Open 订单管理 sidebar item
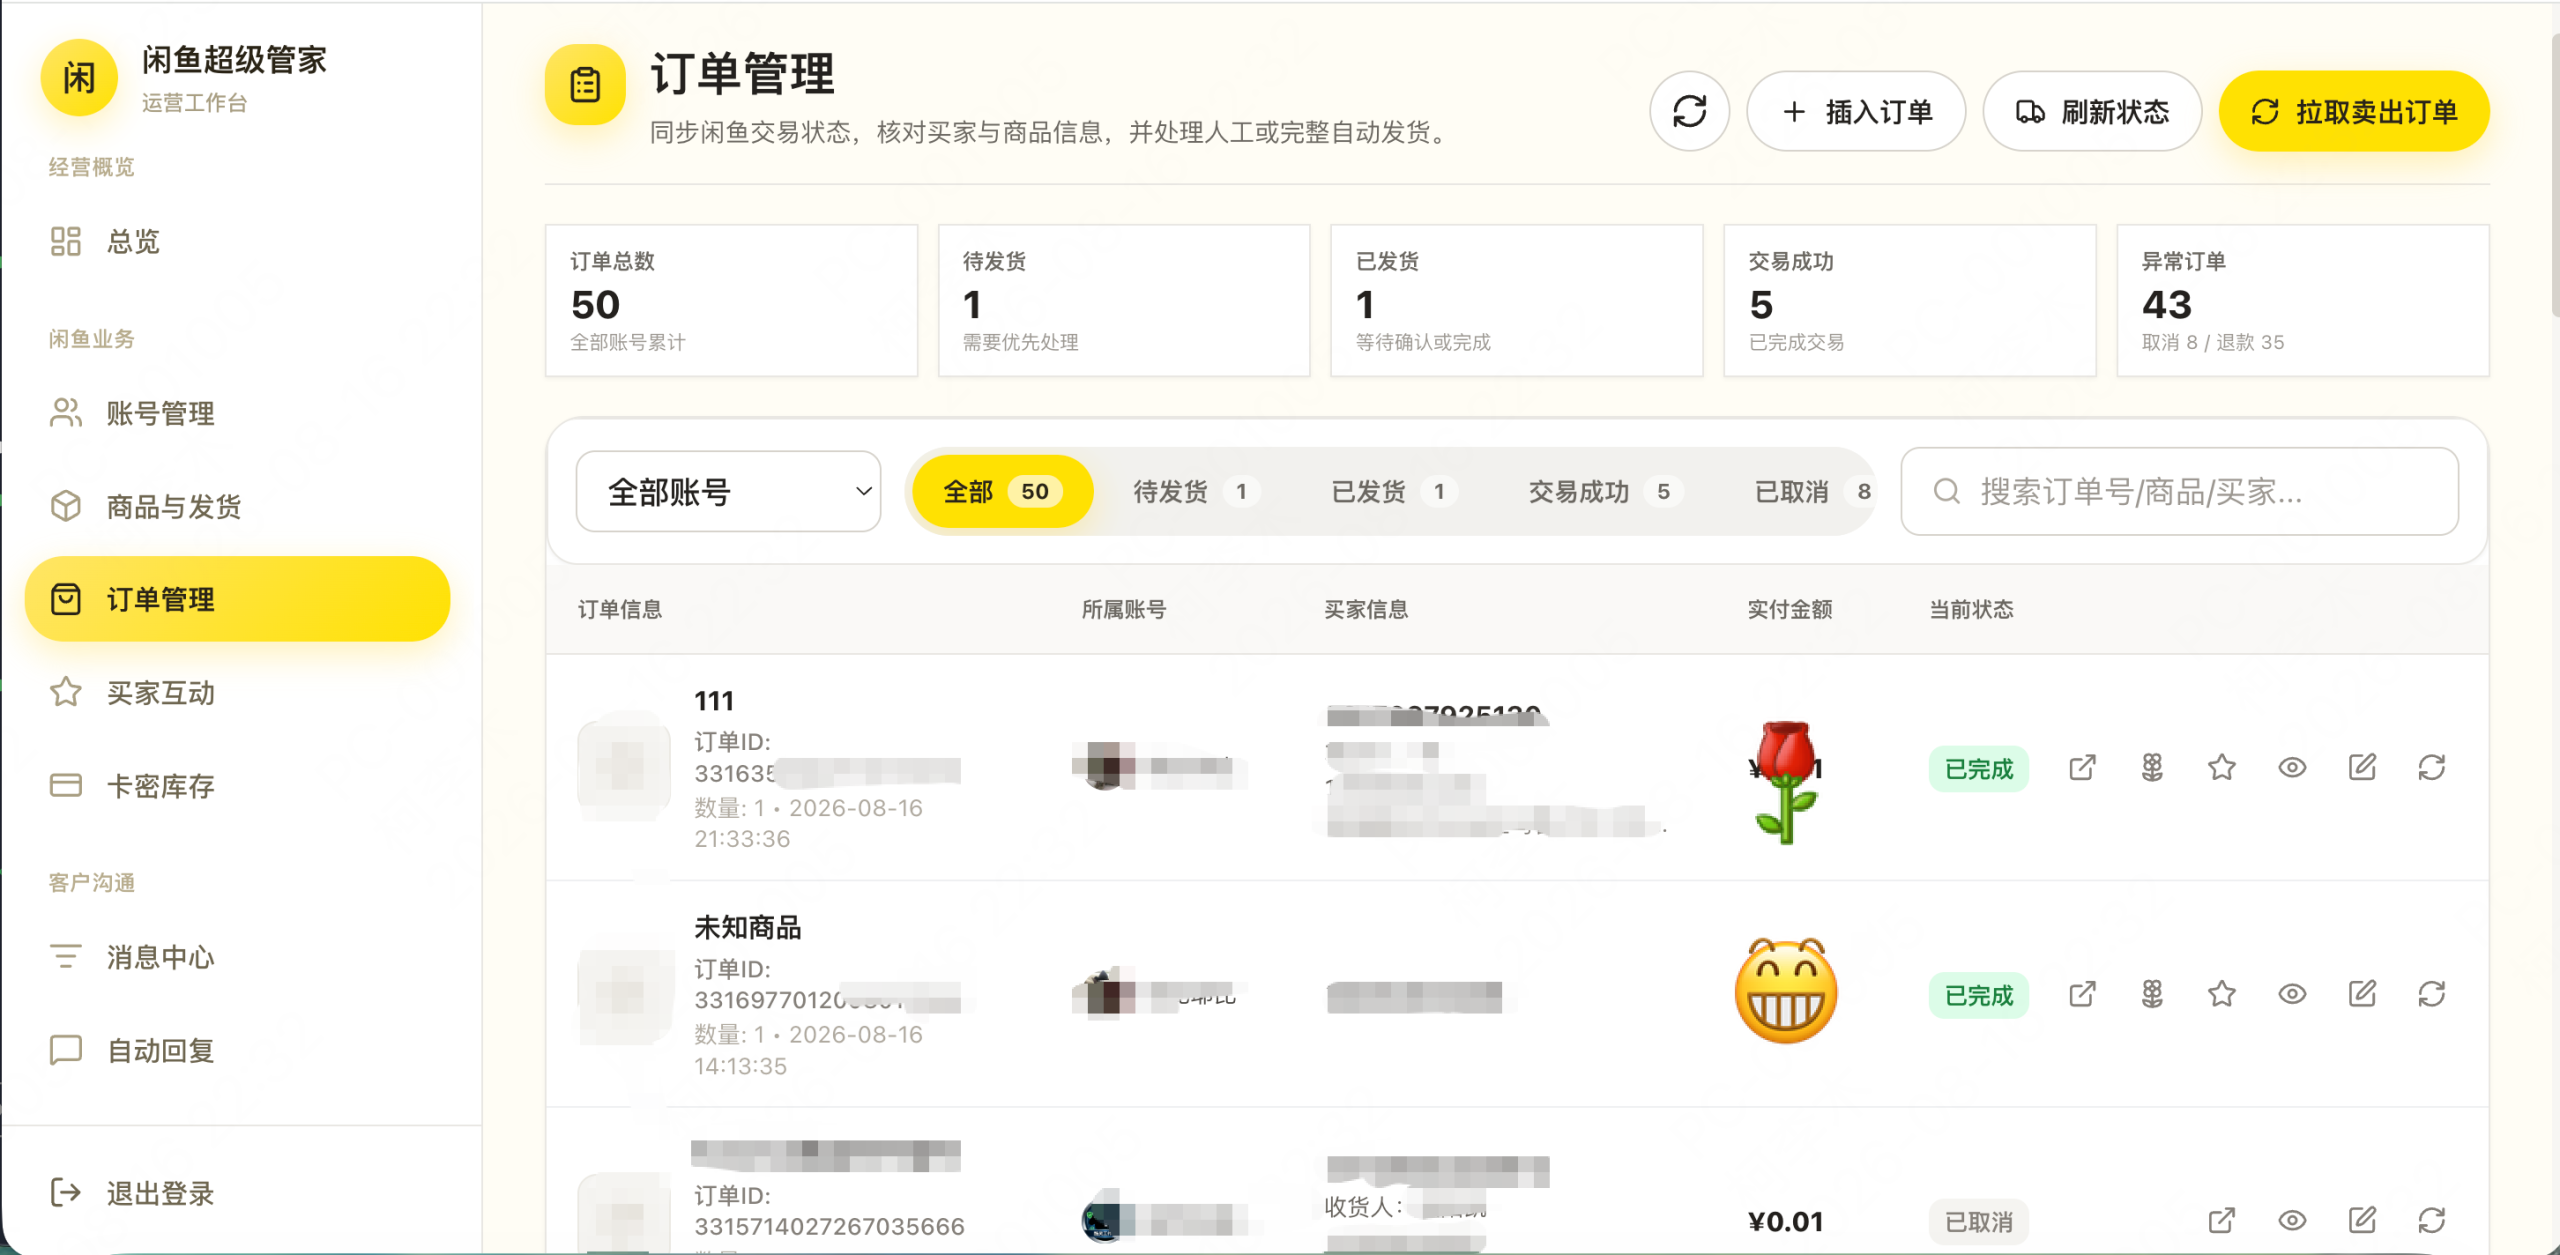The width and height of the screenshot is (2560, 1255). coord(237,599)
